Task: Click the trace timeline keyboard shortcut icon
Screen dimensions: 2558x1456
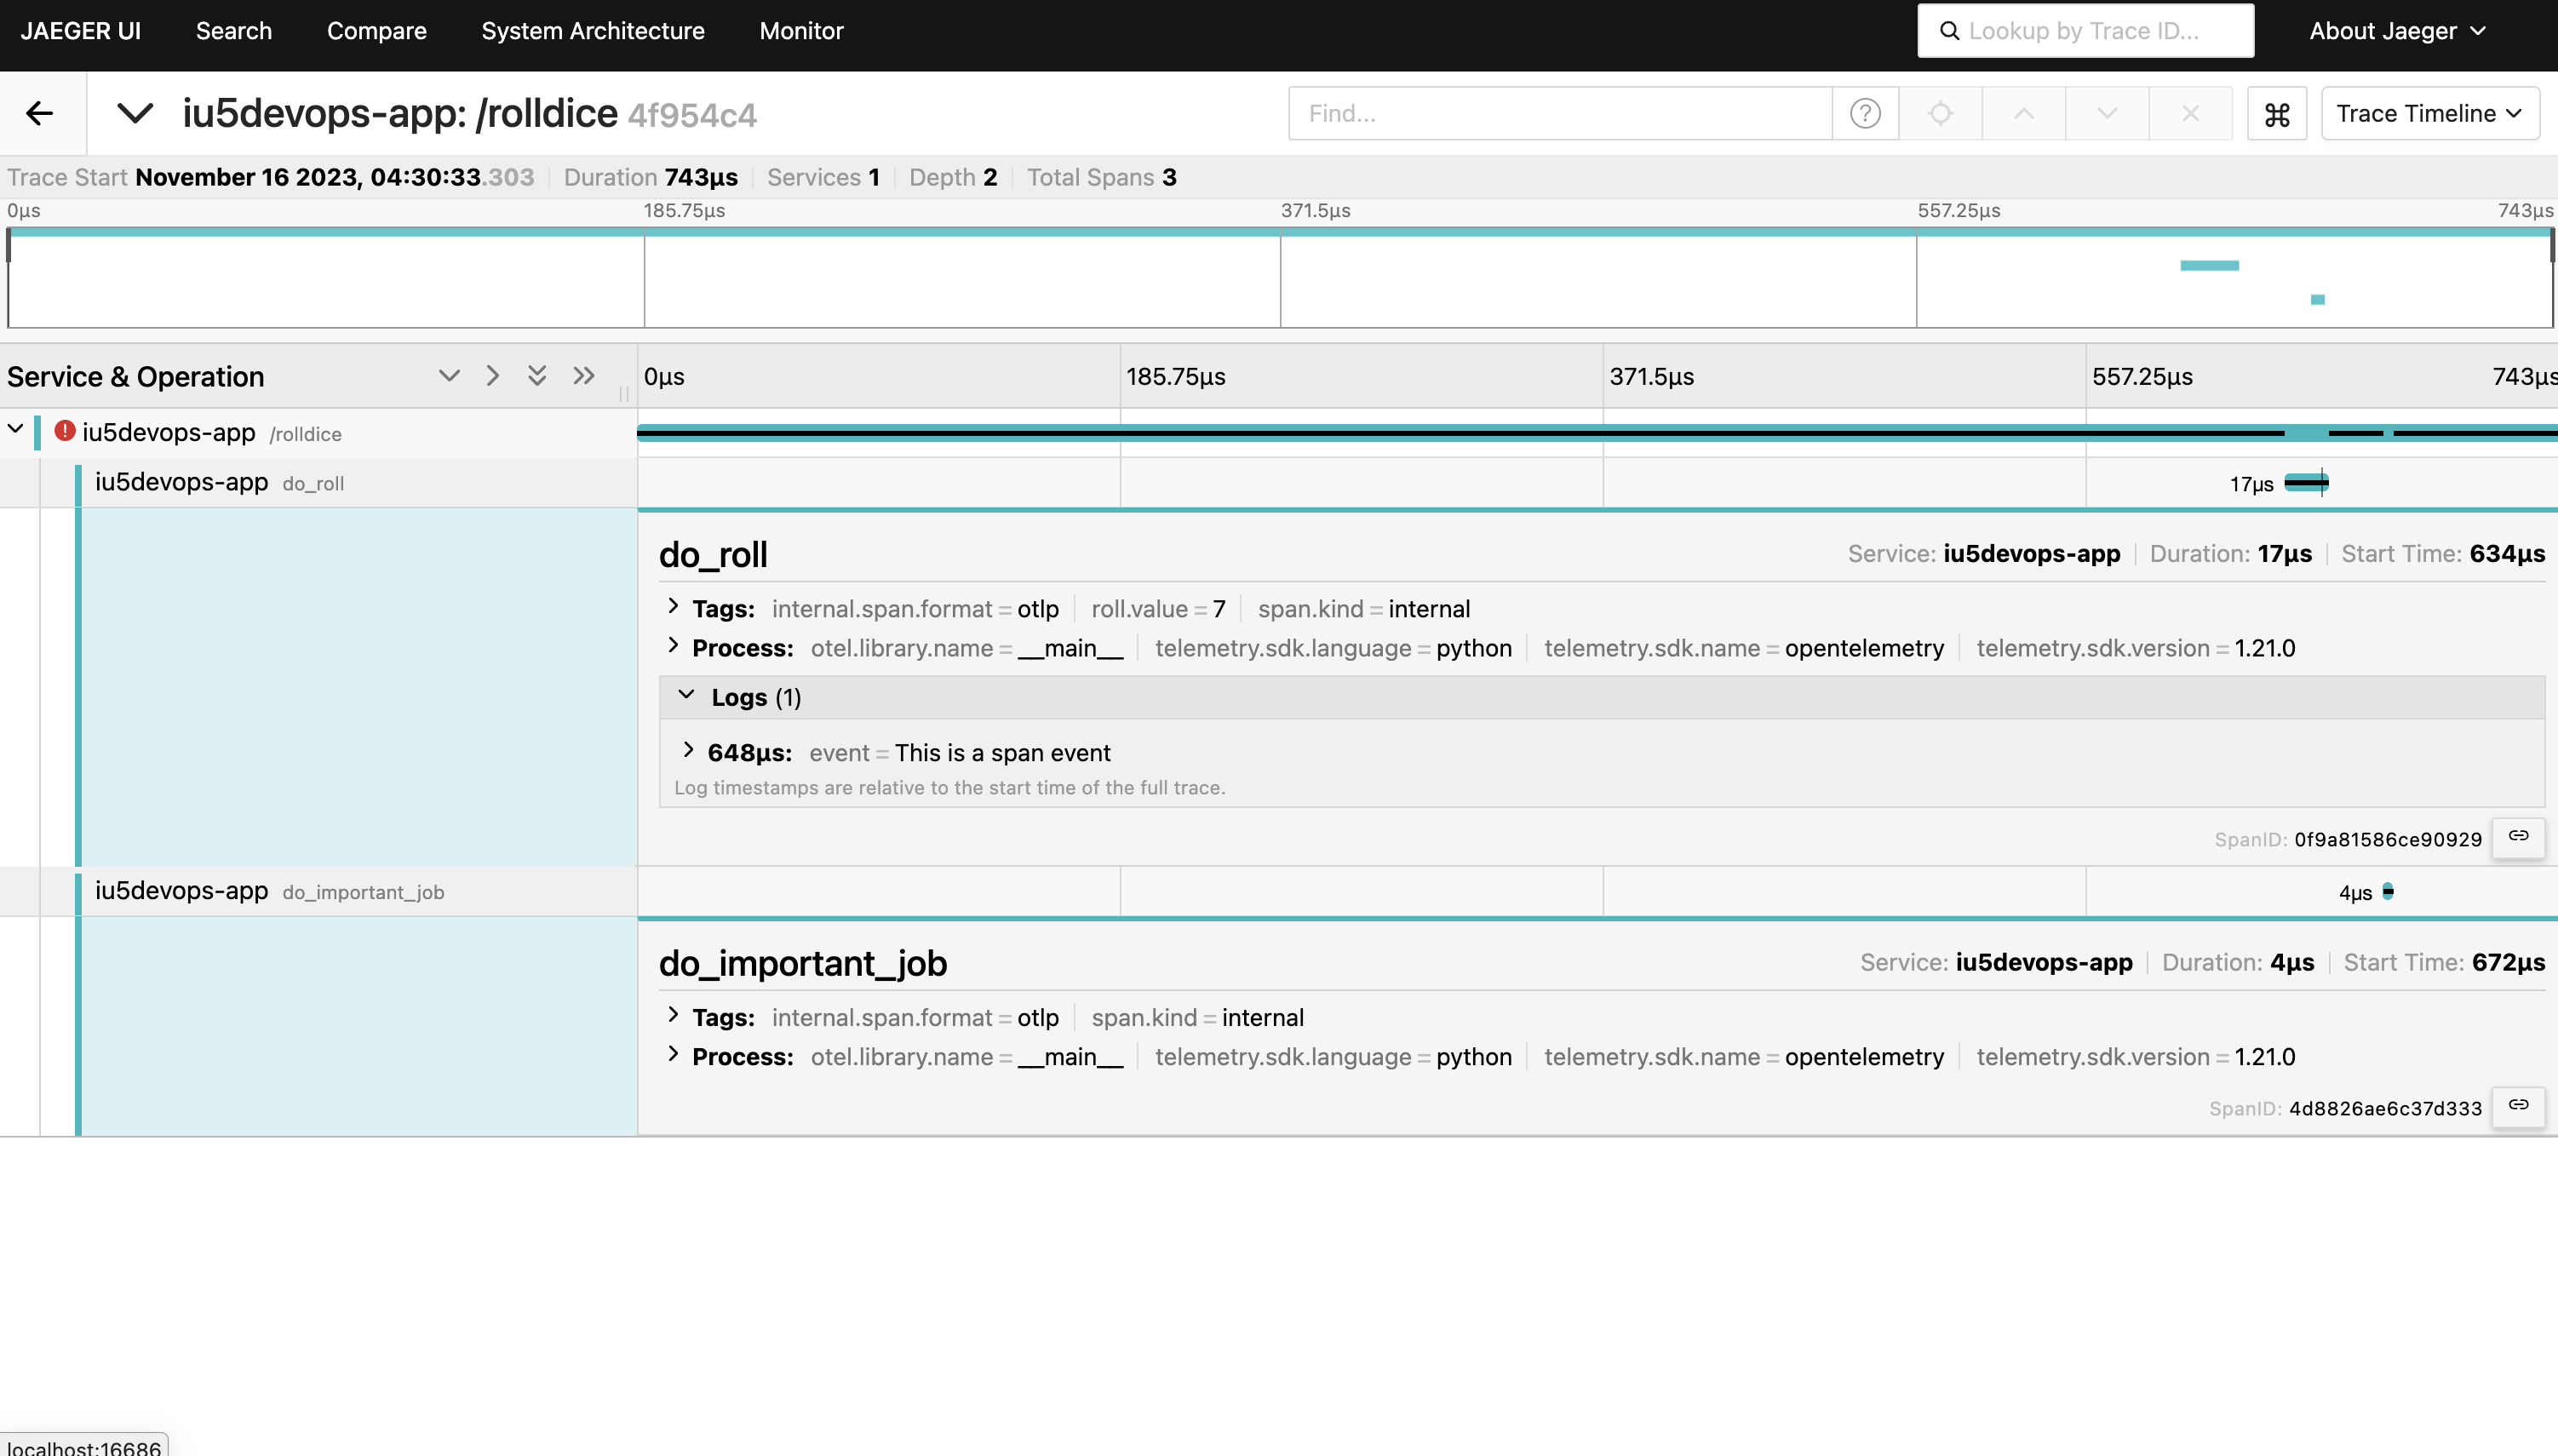Action: point(2277,112)
